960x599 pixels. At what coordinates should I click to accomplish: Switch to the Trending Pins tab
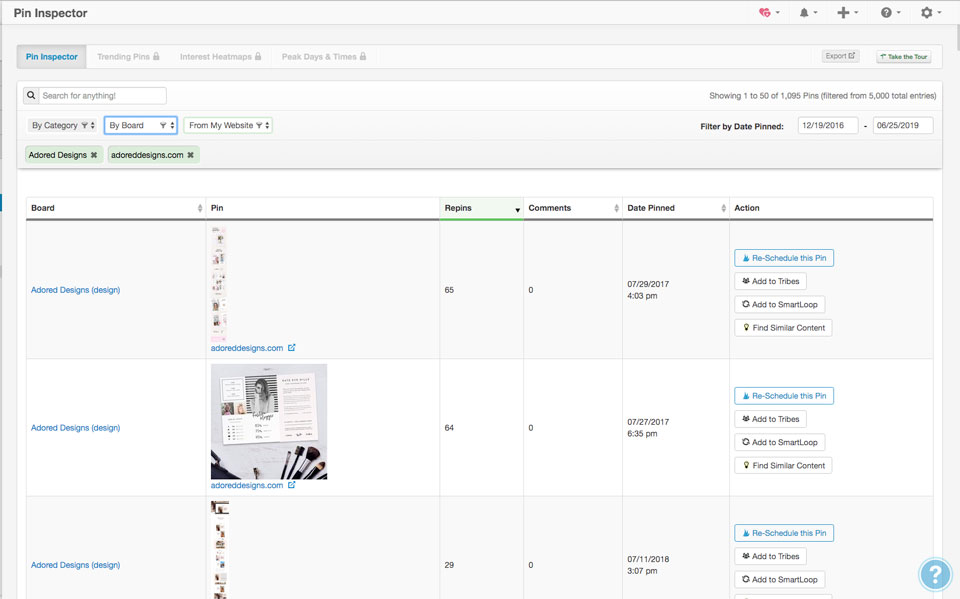[x=128, y=57]
